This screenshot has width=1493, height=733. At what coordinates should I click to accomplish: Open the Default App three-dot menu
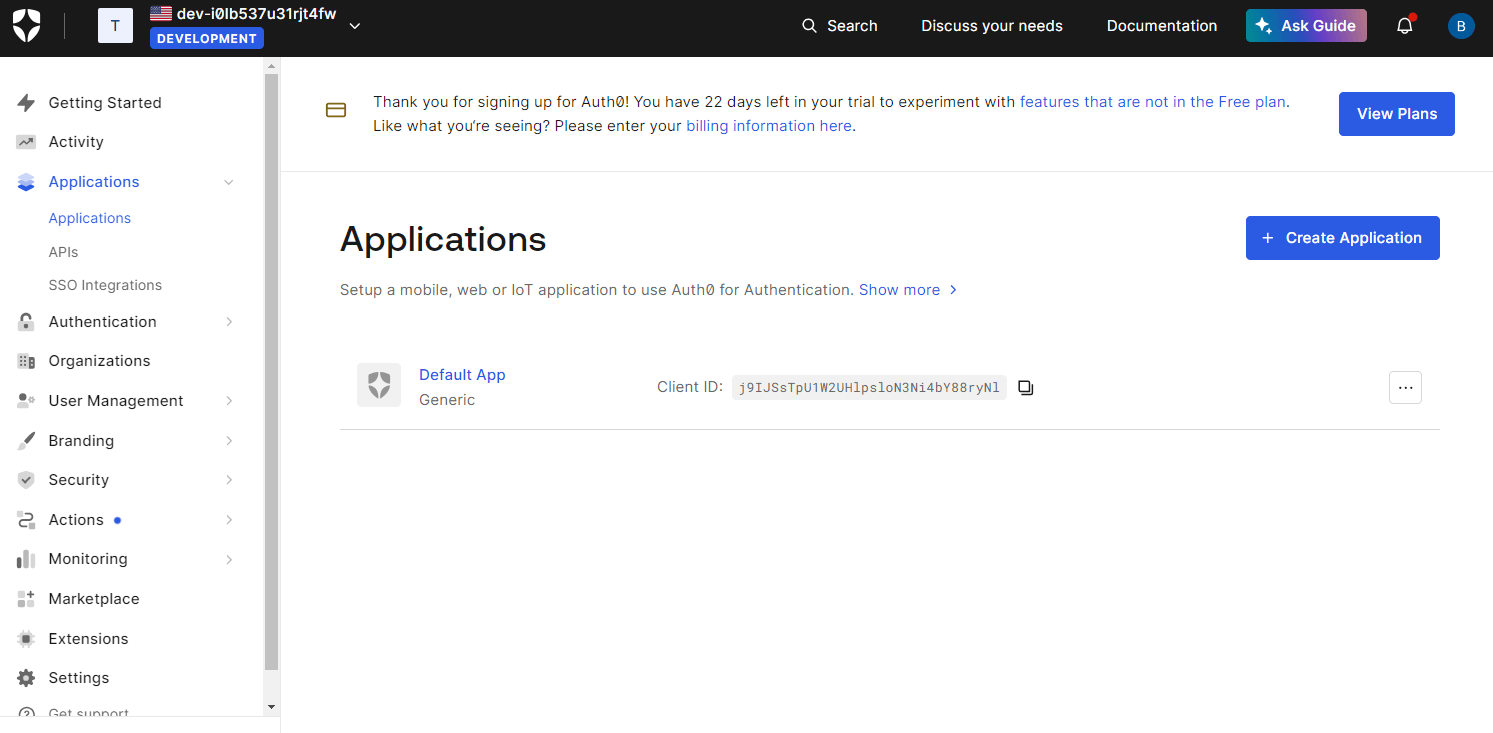coord(1405,388)
